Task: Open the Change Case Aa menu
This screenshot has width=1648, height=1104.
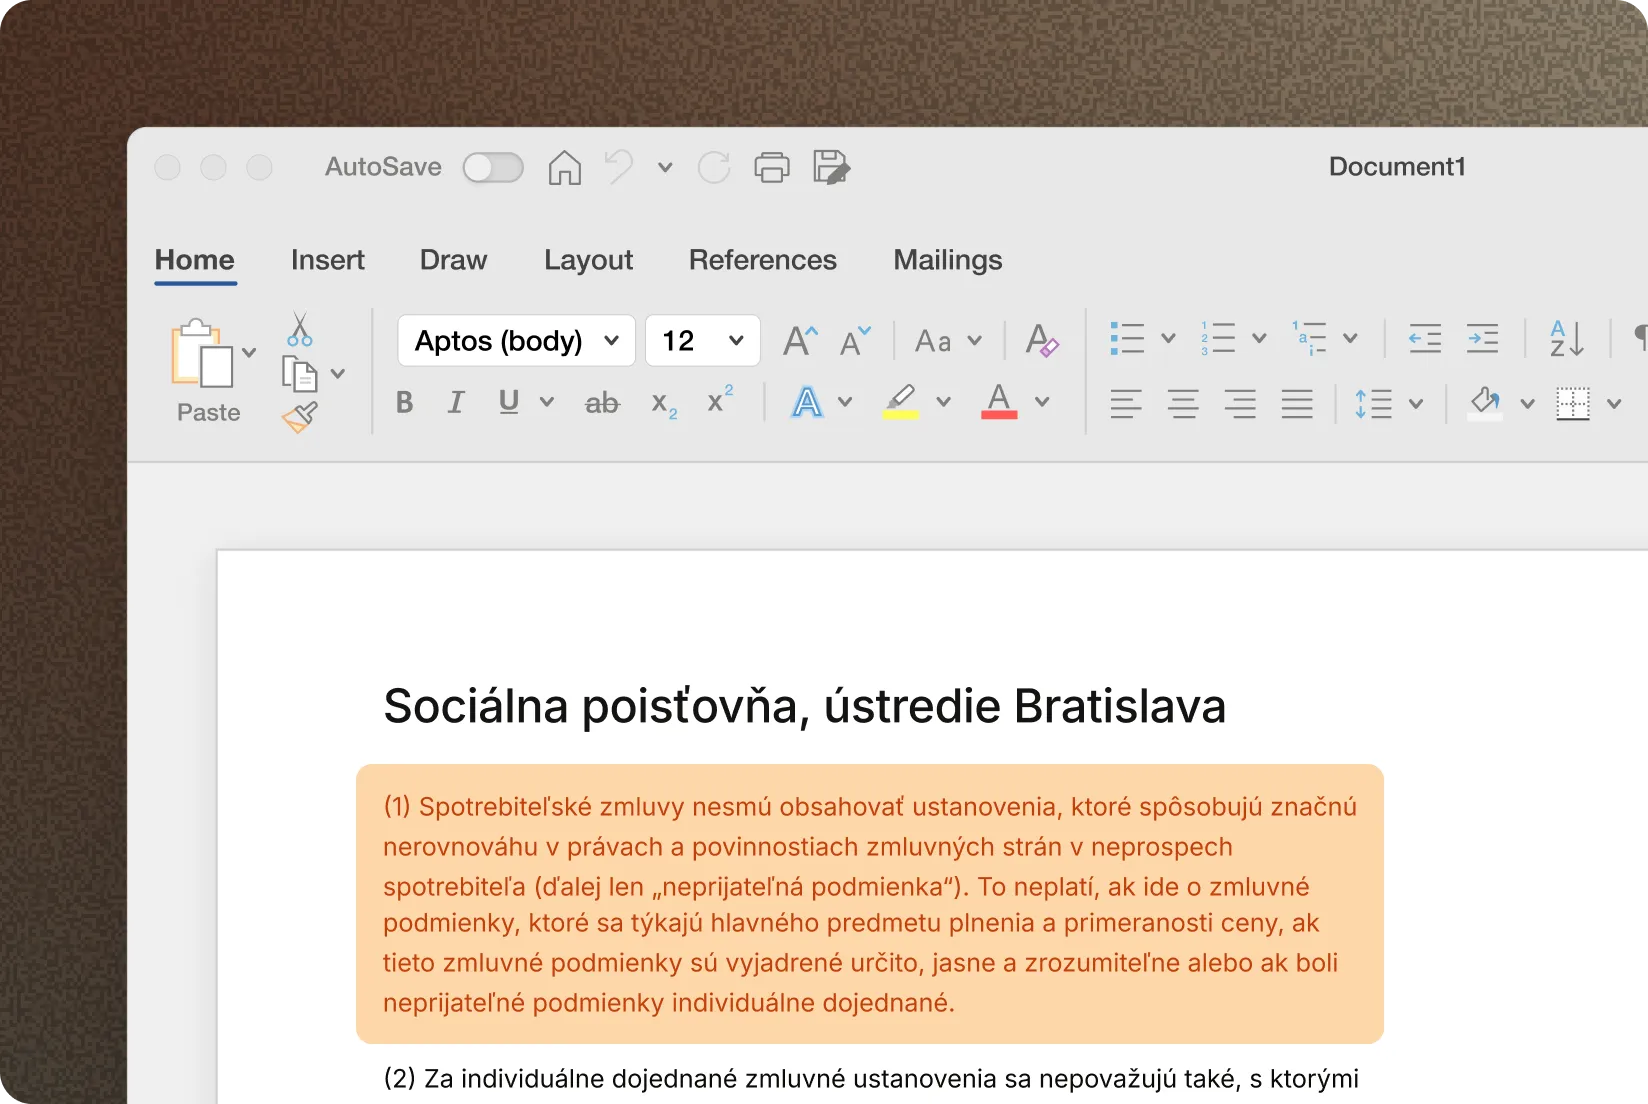Action: (x=948, y=341)
